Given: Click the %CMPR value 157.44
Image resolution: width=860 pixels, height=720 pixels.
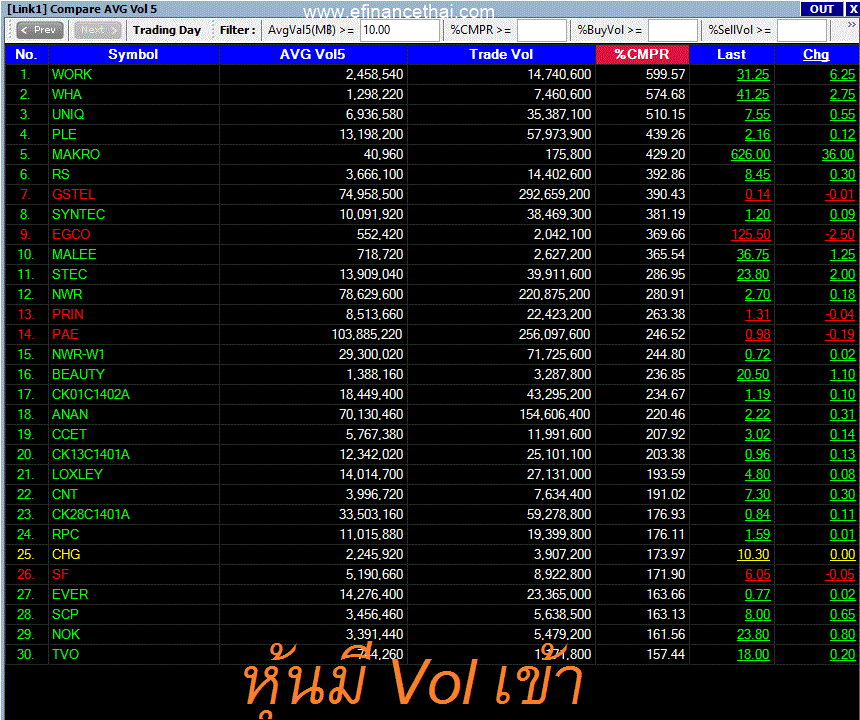Looking at the screenshot, I should coord(665,655).
